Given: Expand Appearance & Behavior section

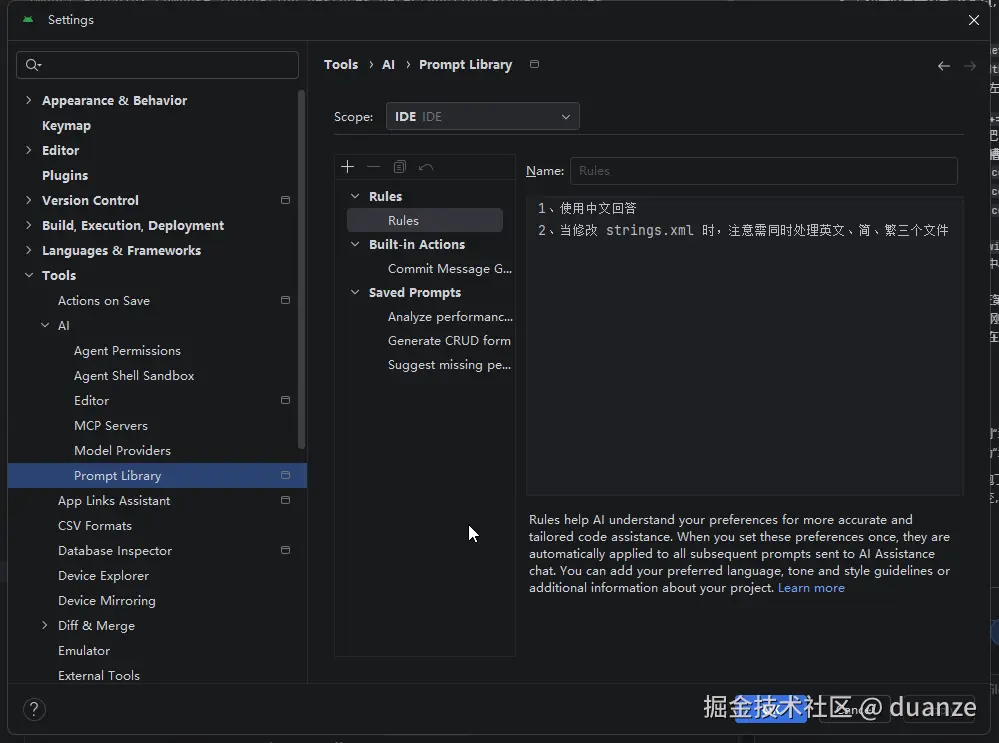Looking at the screenshot, I should [28, 100].
